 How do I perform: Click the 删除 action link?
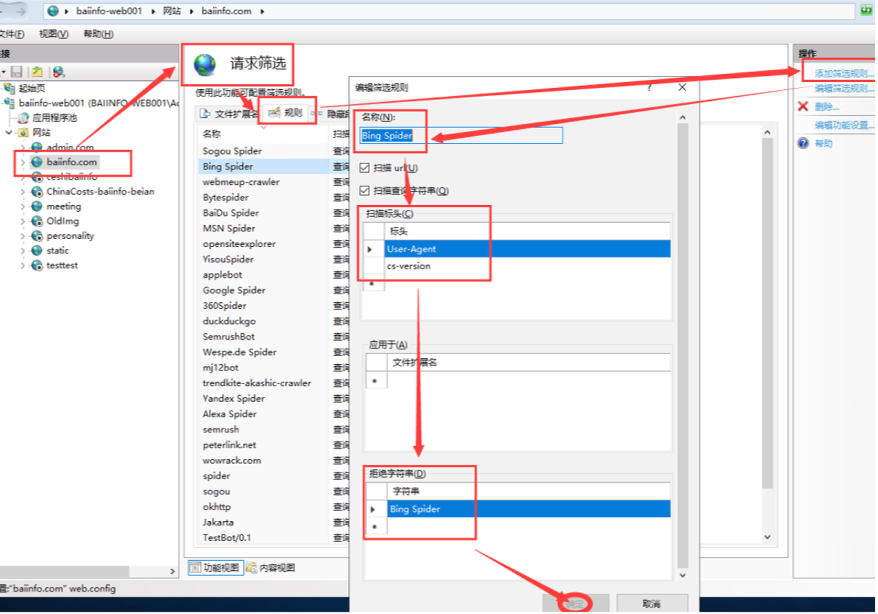click(x=827, y=107)
